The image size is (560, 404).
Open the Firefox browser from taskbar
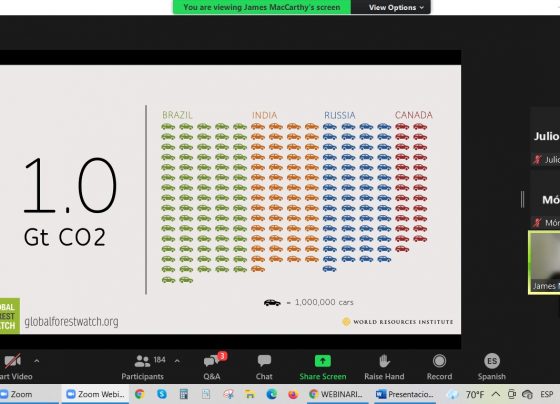click(x=293, y=394)
